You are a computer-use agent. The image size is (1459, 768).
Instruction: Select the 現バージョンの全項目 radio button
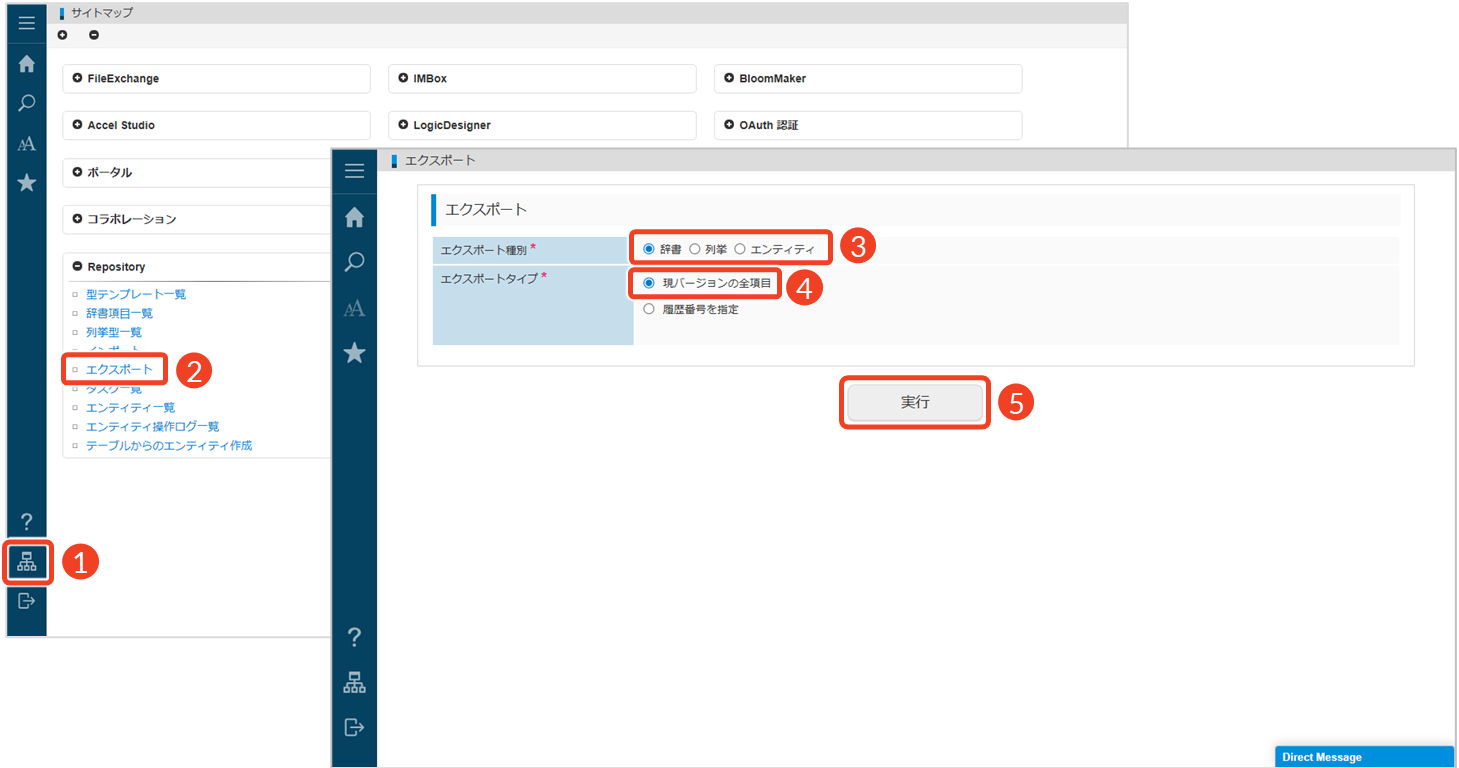click(x=649, y=284)
